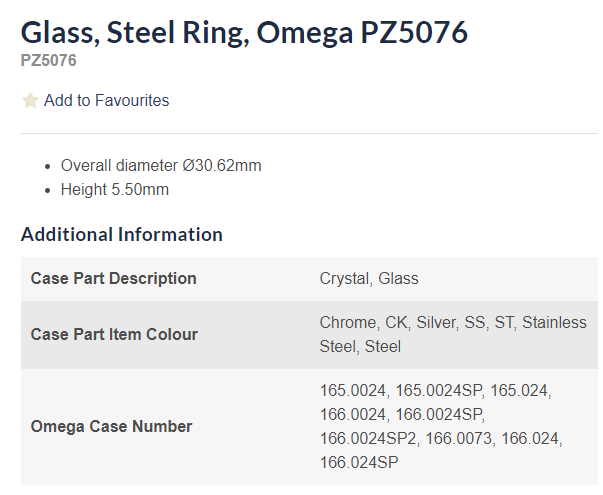Click the star icon beside Add to Favourites
Image resolution: width=603 pixels, height=495 pixels.
pos(30,101)
